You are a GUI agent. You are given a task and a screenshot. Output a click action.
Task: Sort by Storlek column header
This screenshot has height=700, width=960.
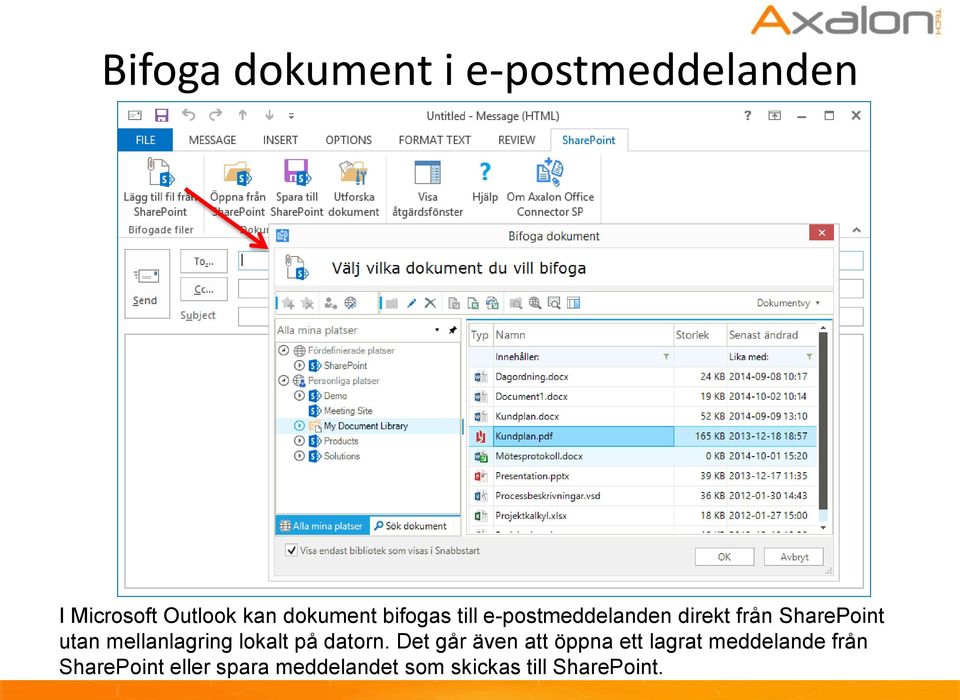(700, 335)
